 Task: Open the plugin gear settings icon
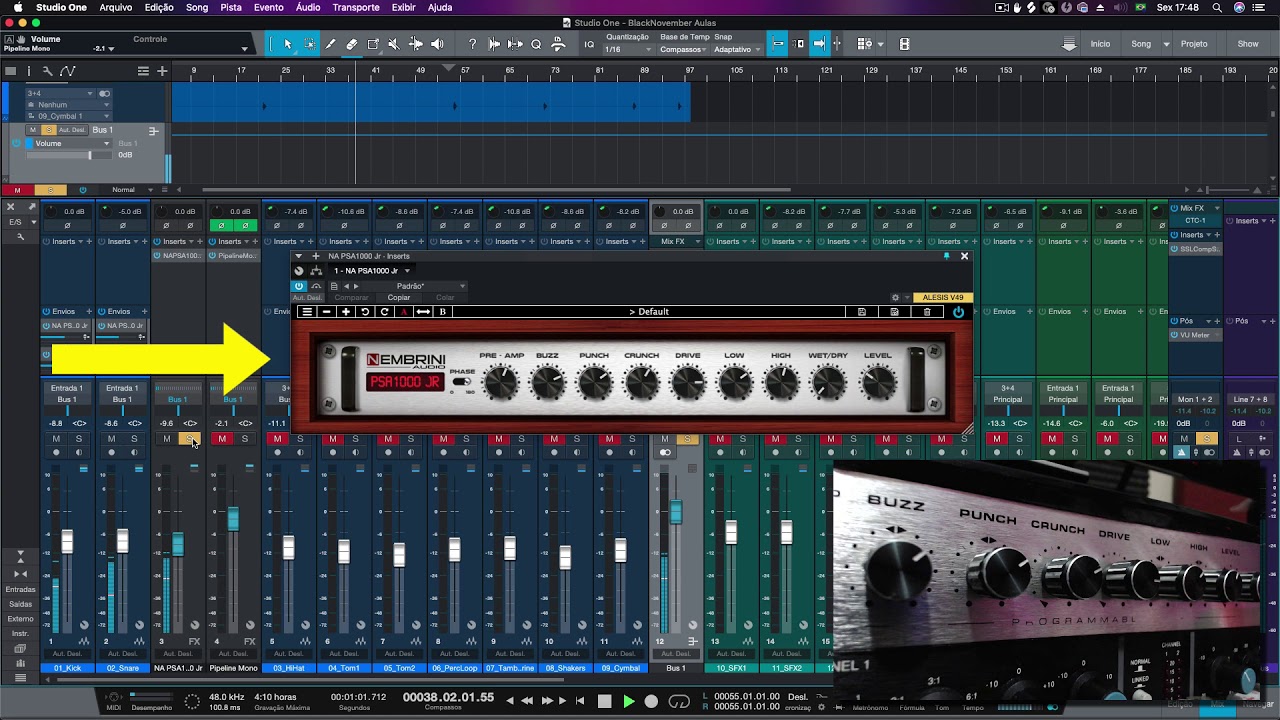click(x=895, y=297)
